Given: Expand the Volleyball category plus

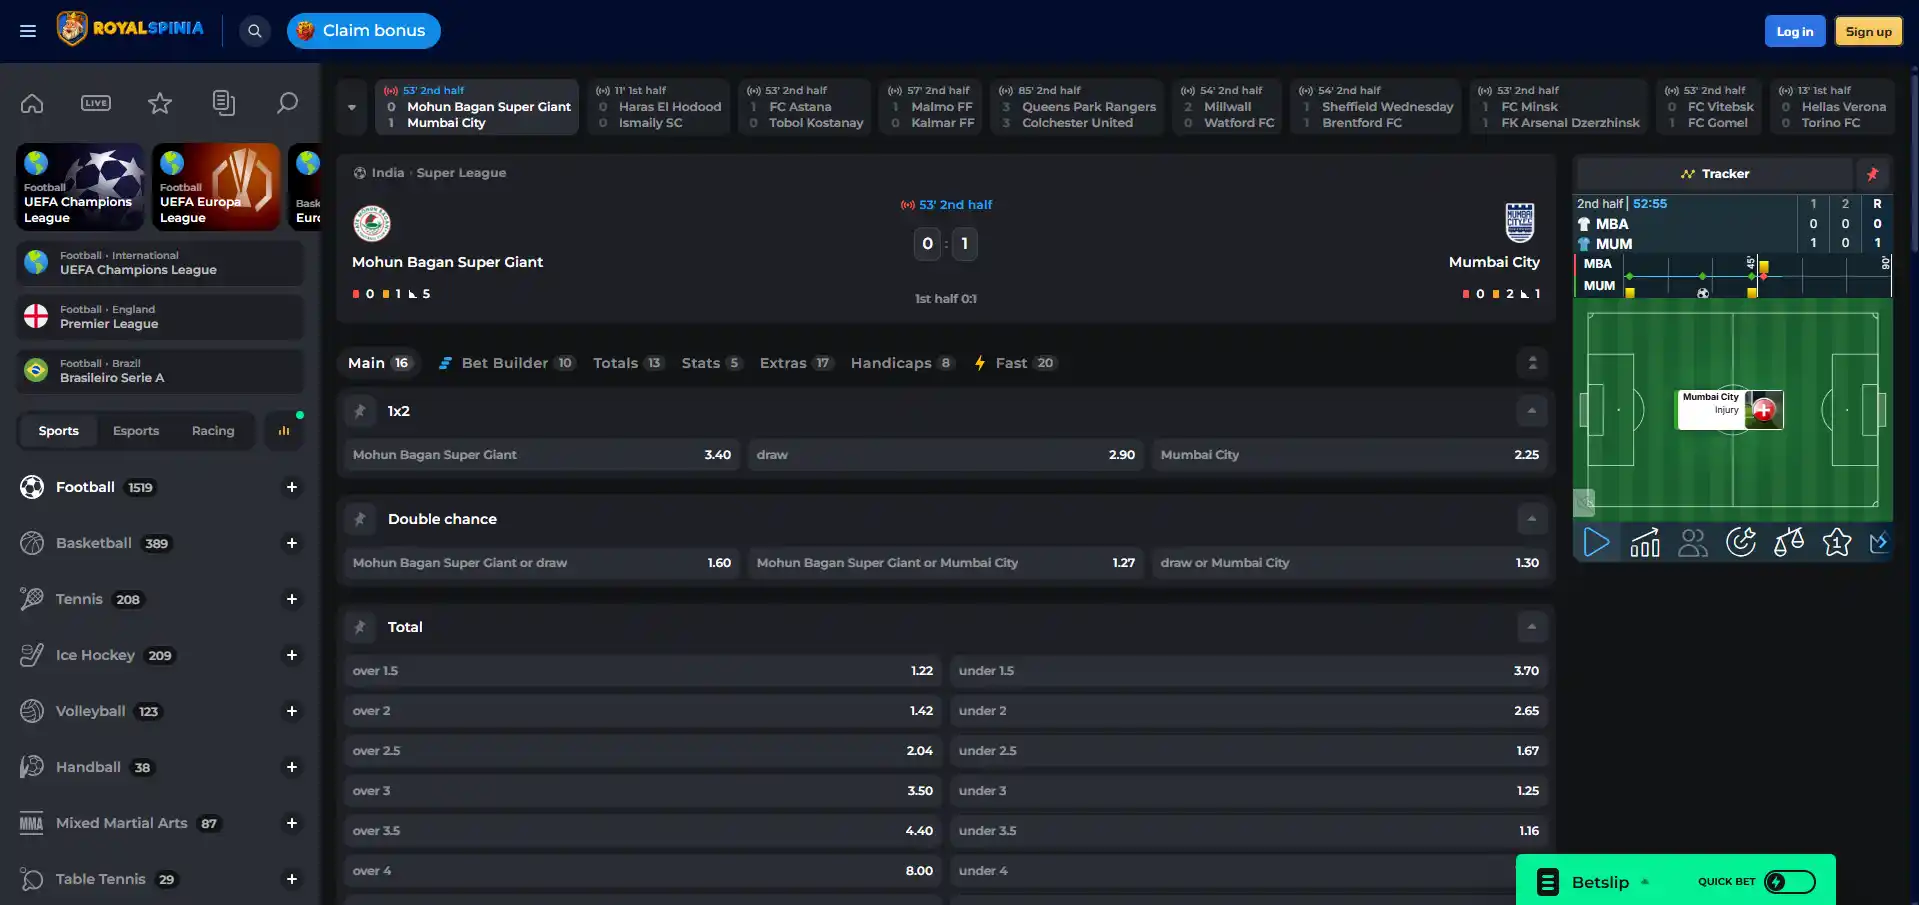Looking at the screenshot, I should (292, 711).
